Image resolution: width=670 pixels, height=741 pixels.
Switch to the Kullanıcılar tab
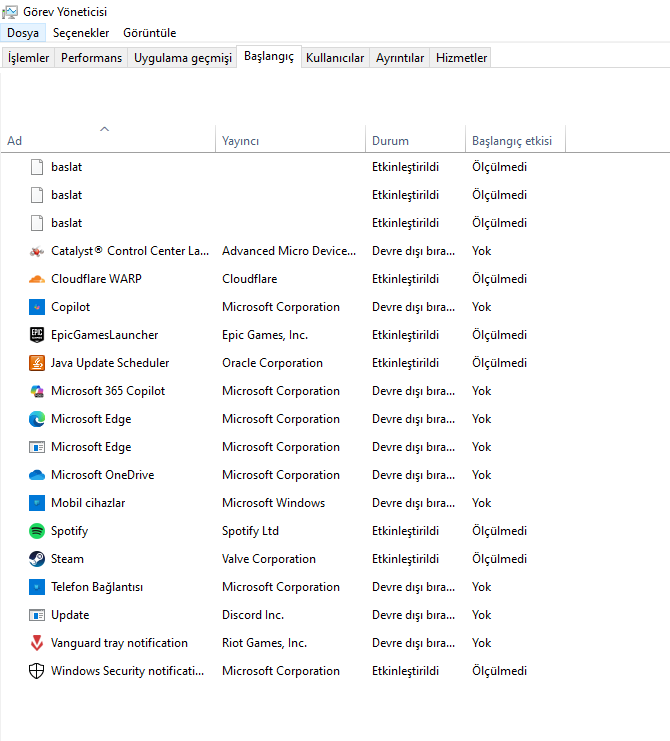coord(335,58)
